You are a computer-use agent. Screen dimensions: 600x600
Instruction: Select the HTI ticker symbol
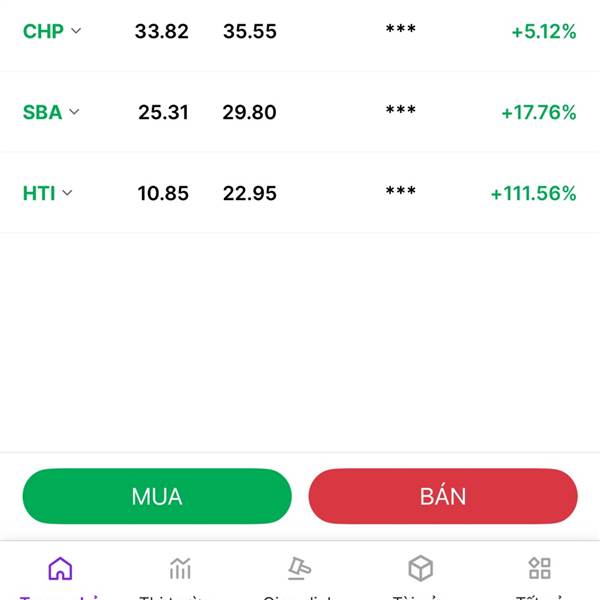tap(39, 193)
